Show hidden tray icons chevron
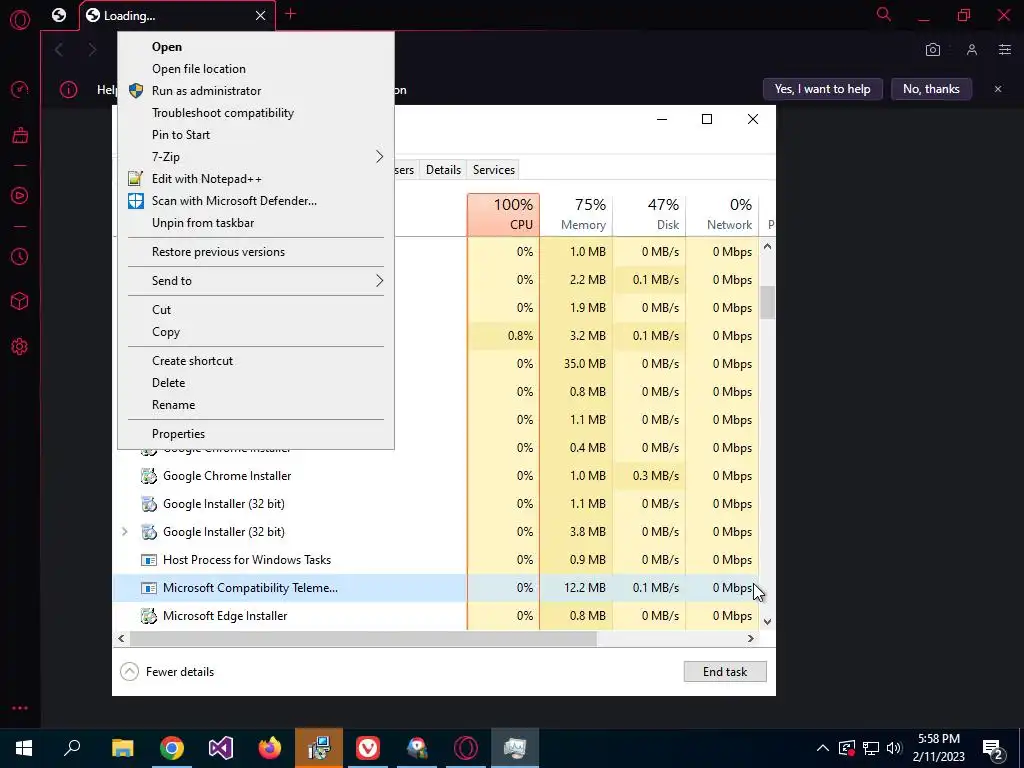This screenshot has height=768, width=1024. [x=823, y=748]
